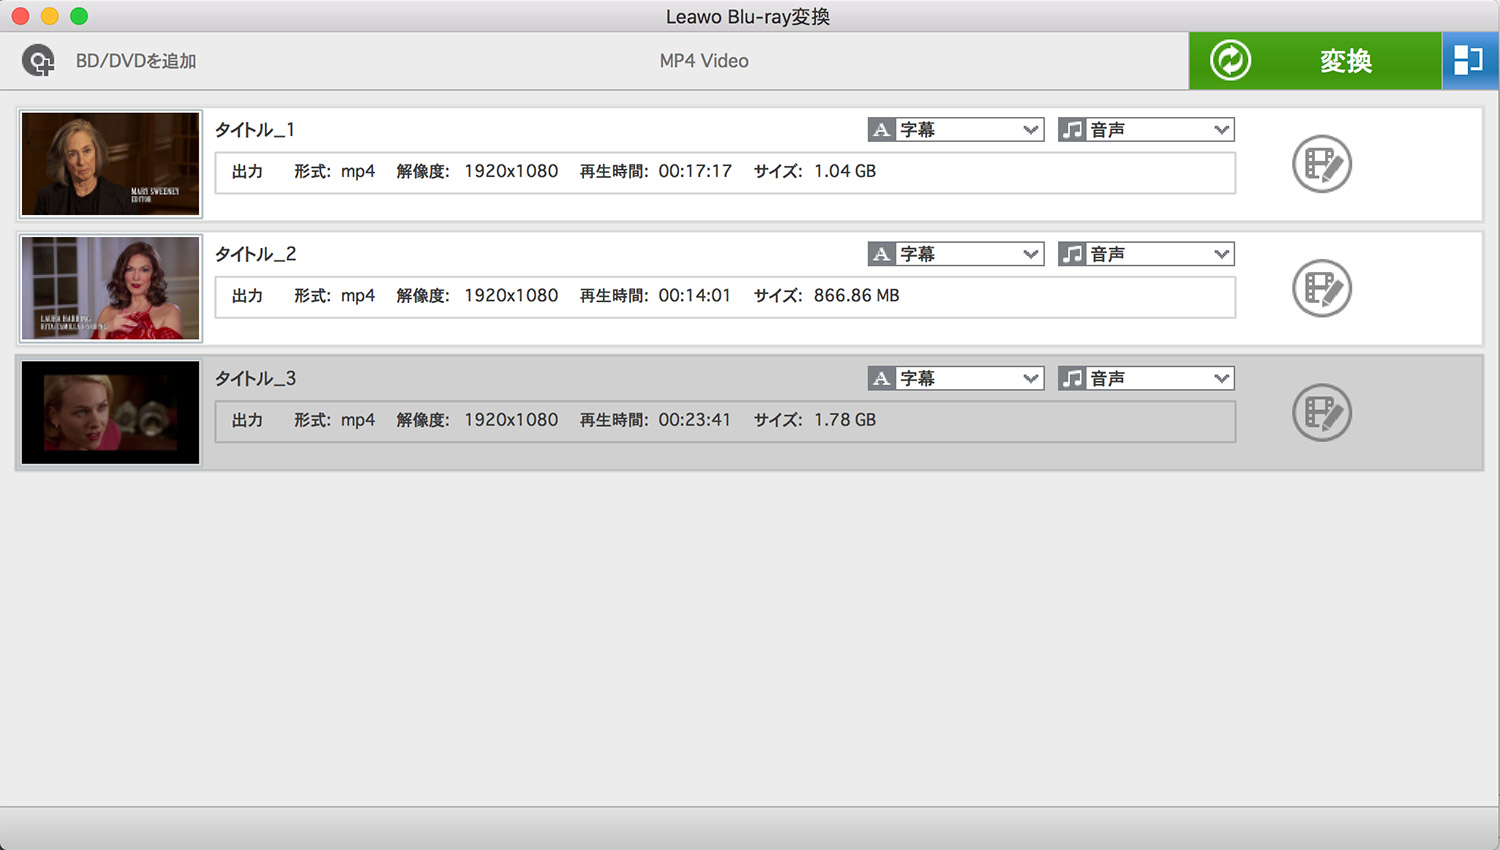Click the MP4 Video output profile
Screen dimensions: 1500x850
(x=704, y=61)
